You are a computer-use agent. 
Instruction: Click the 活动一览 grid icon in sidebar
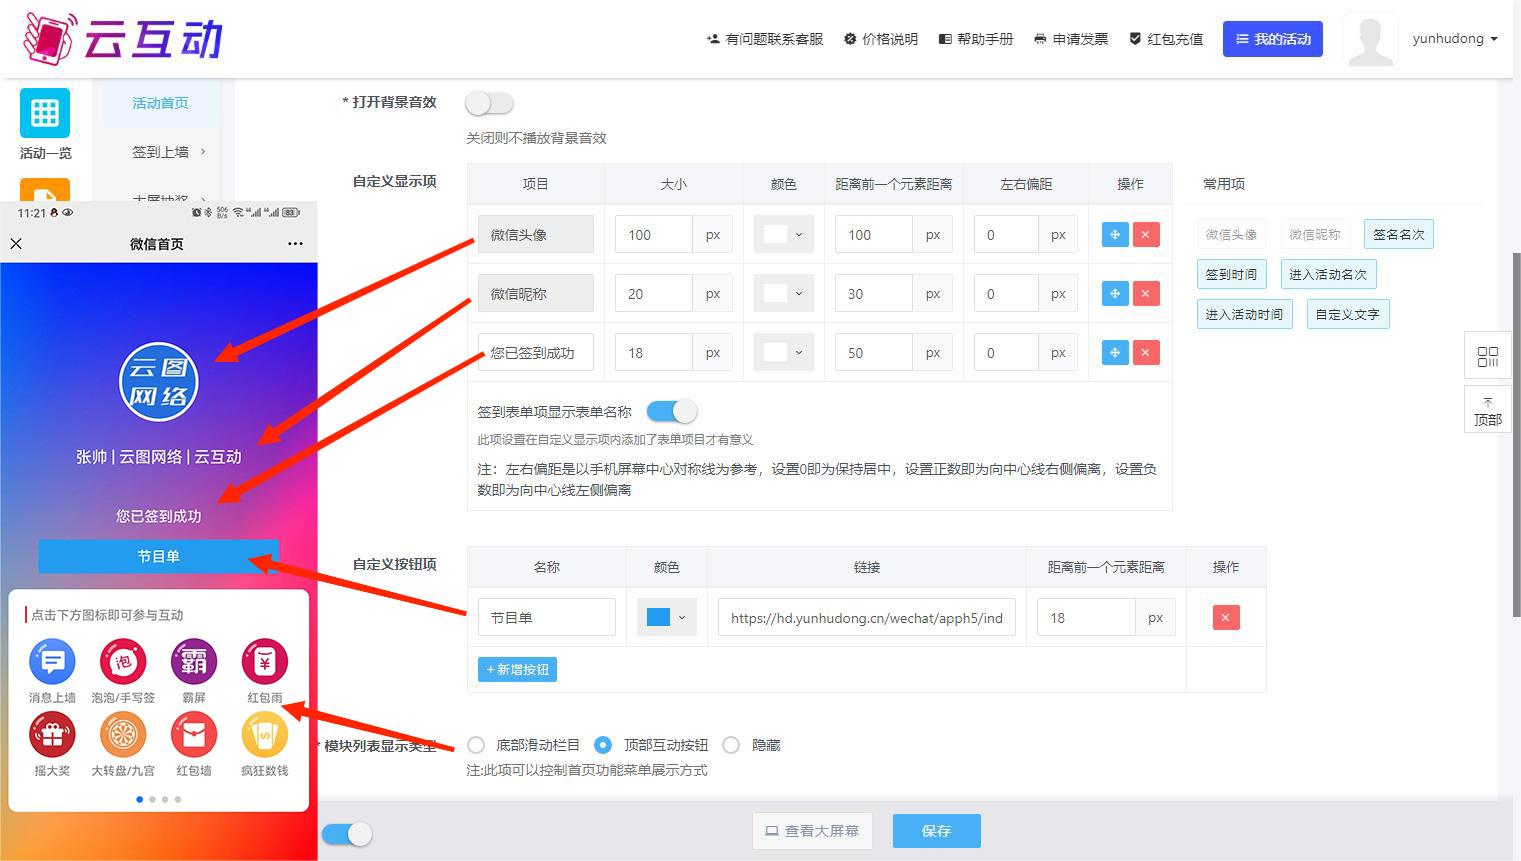tap(45, 113)
